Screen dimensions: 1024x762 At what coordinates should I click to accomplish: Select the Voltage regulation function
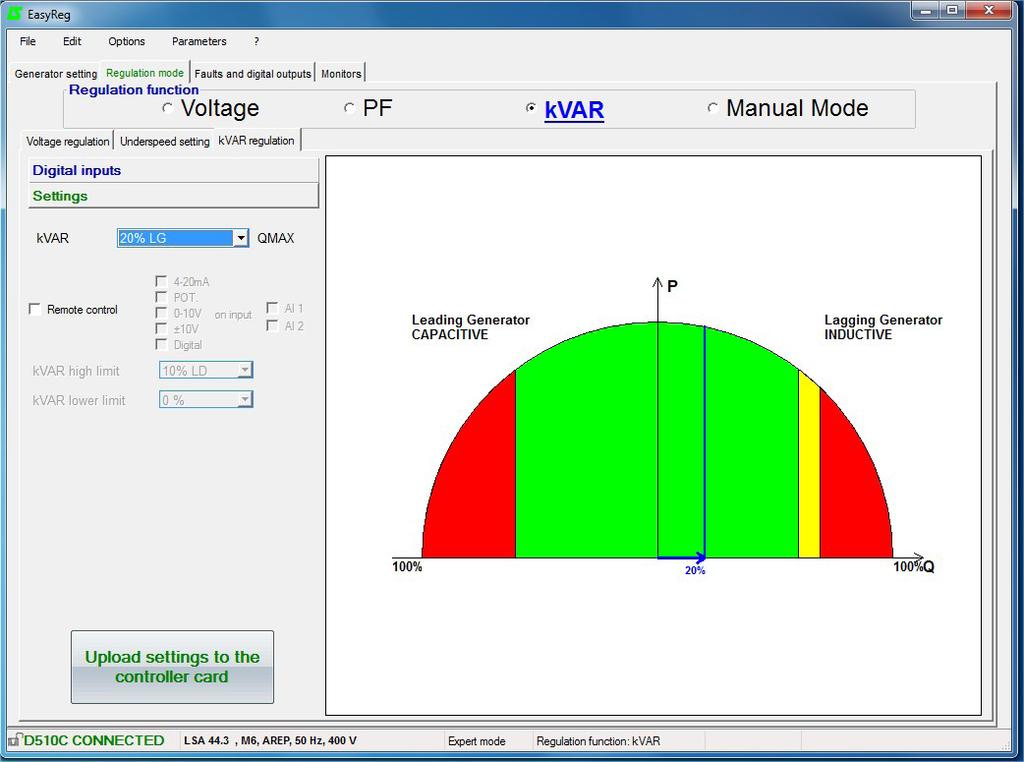point(168,108)
